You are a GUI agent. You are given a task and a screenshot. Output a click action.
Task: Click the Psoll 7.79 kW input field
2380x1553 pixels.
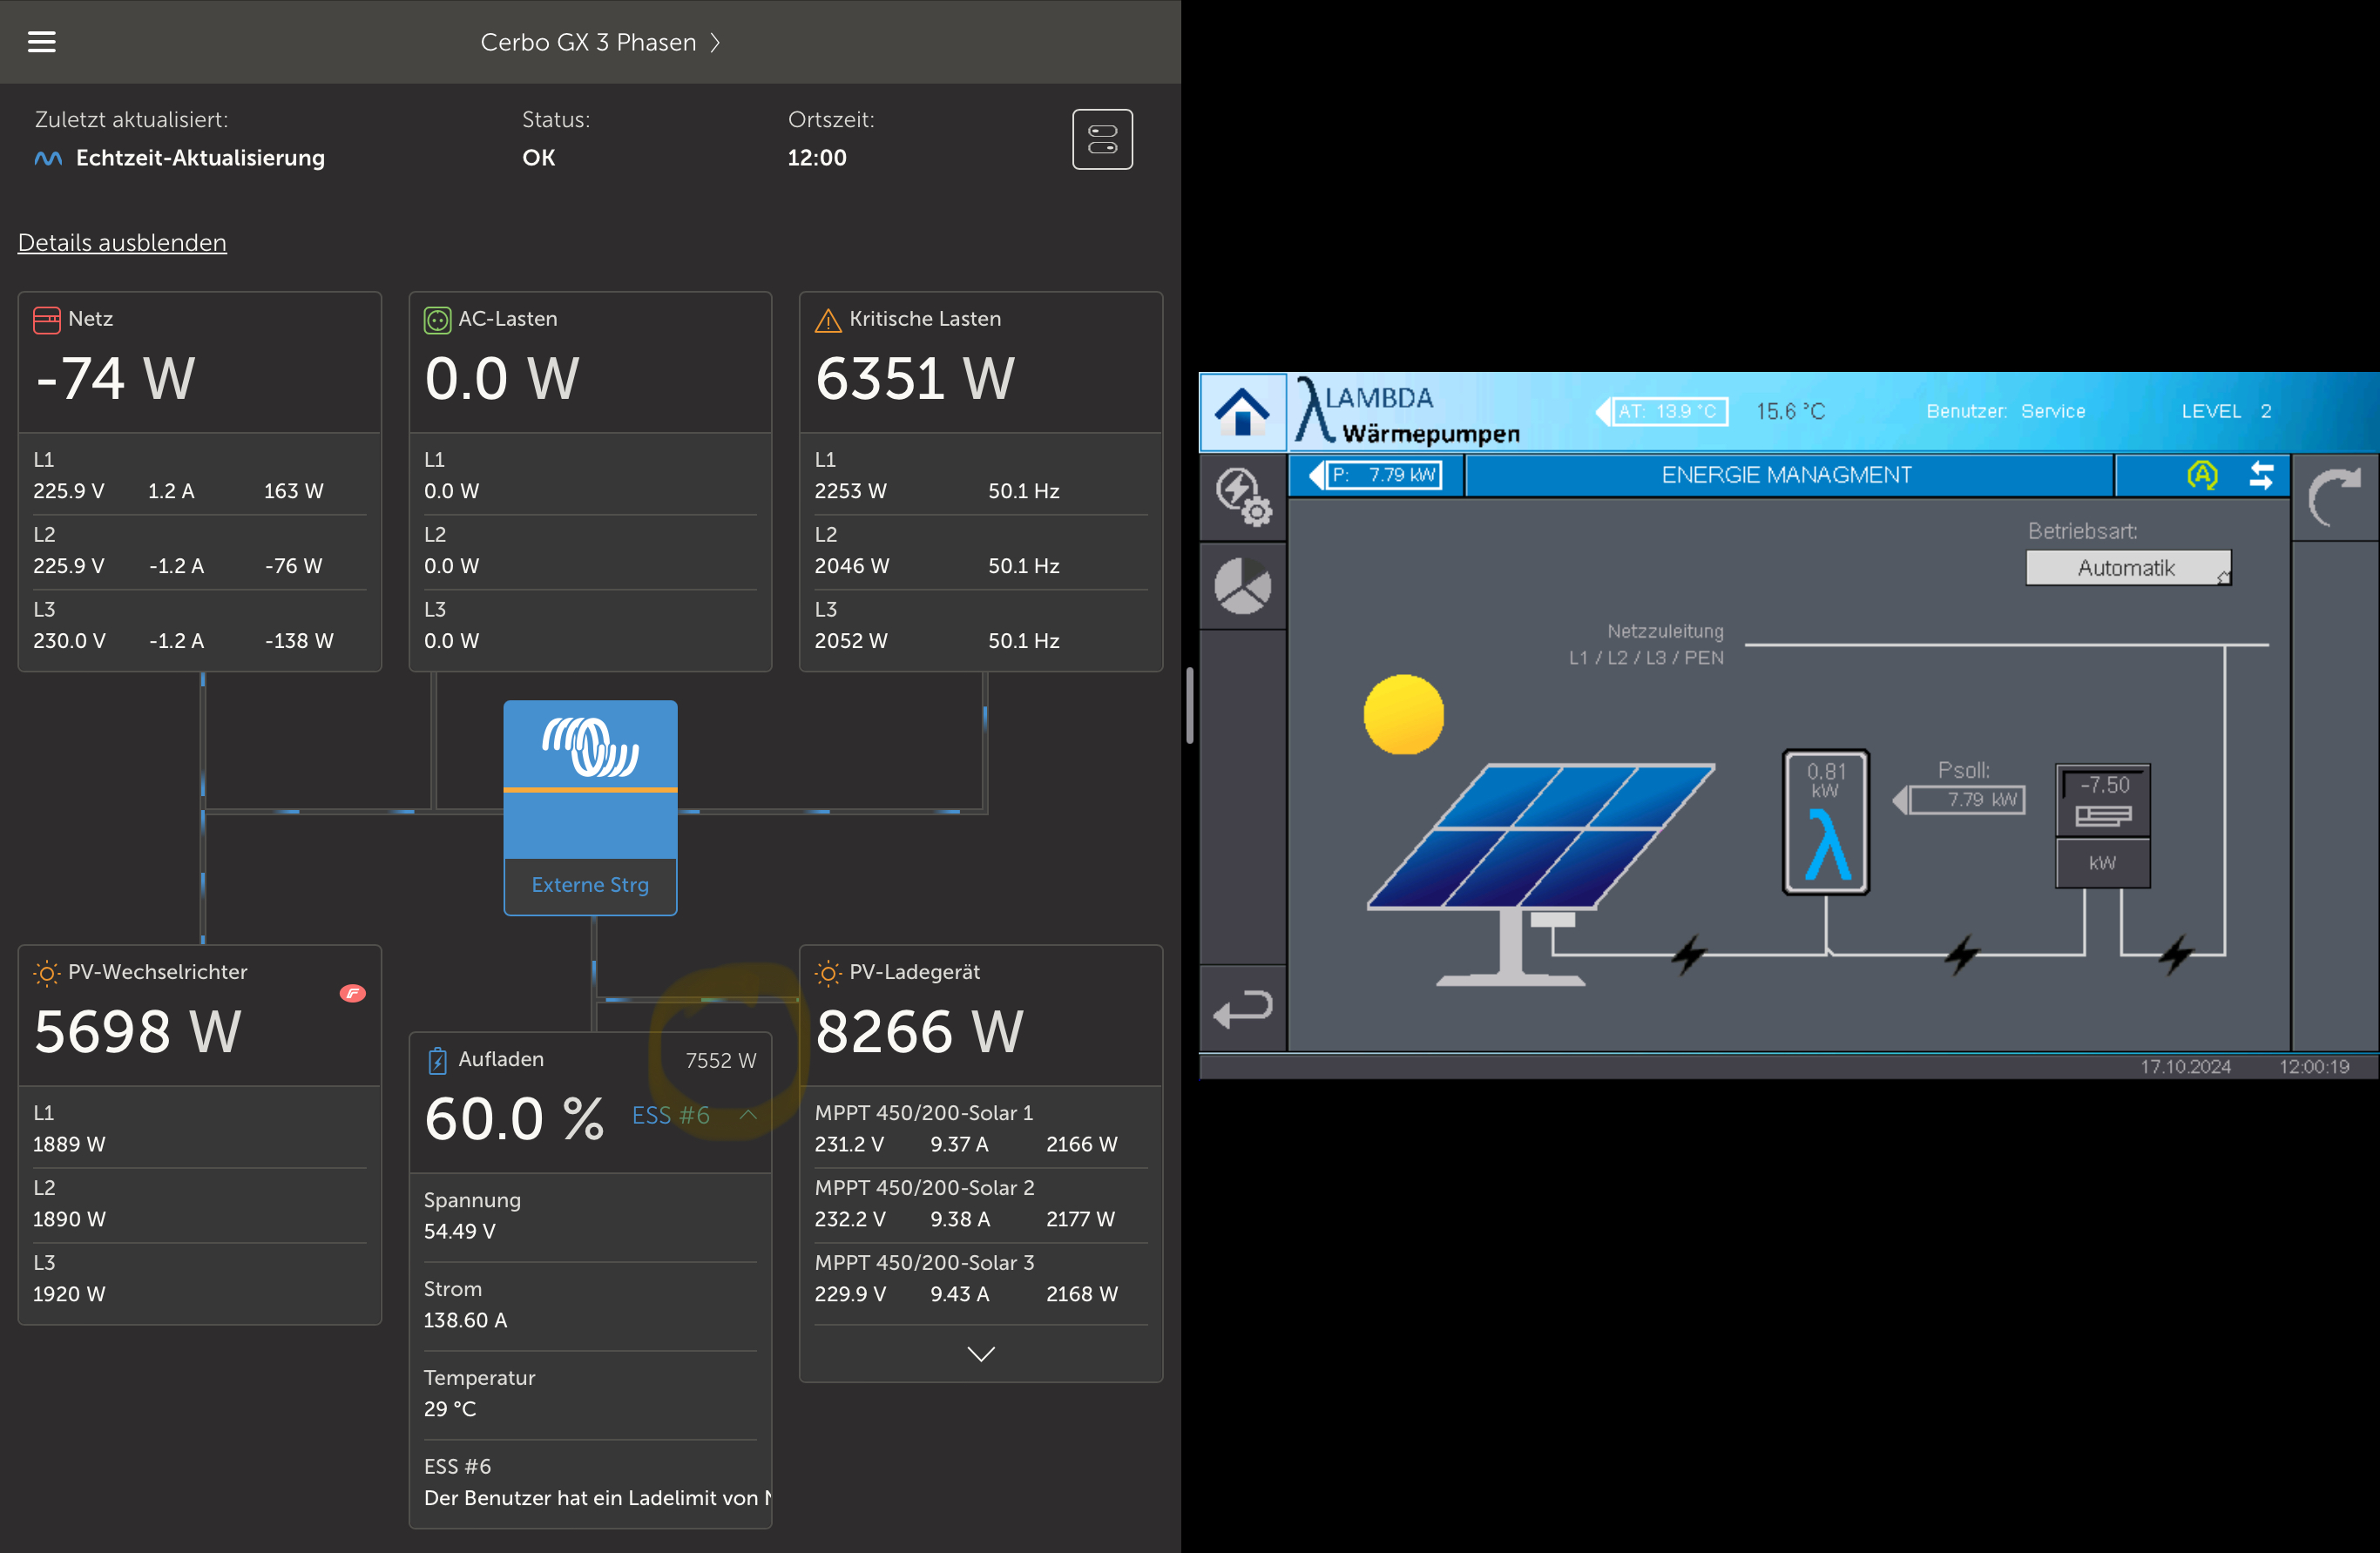click(1966, 800)
